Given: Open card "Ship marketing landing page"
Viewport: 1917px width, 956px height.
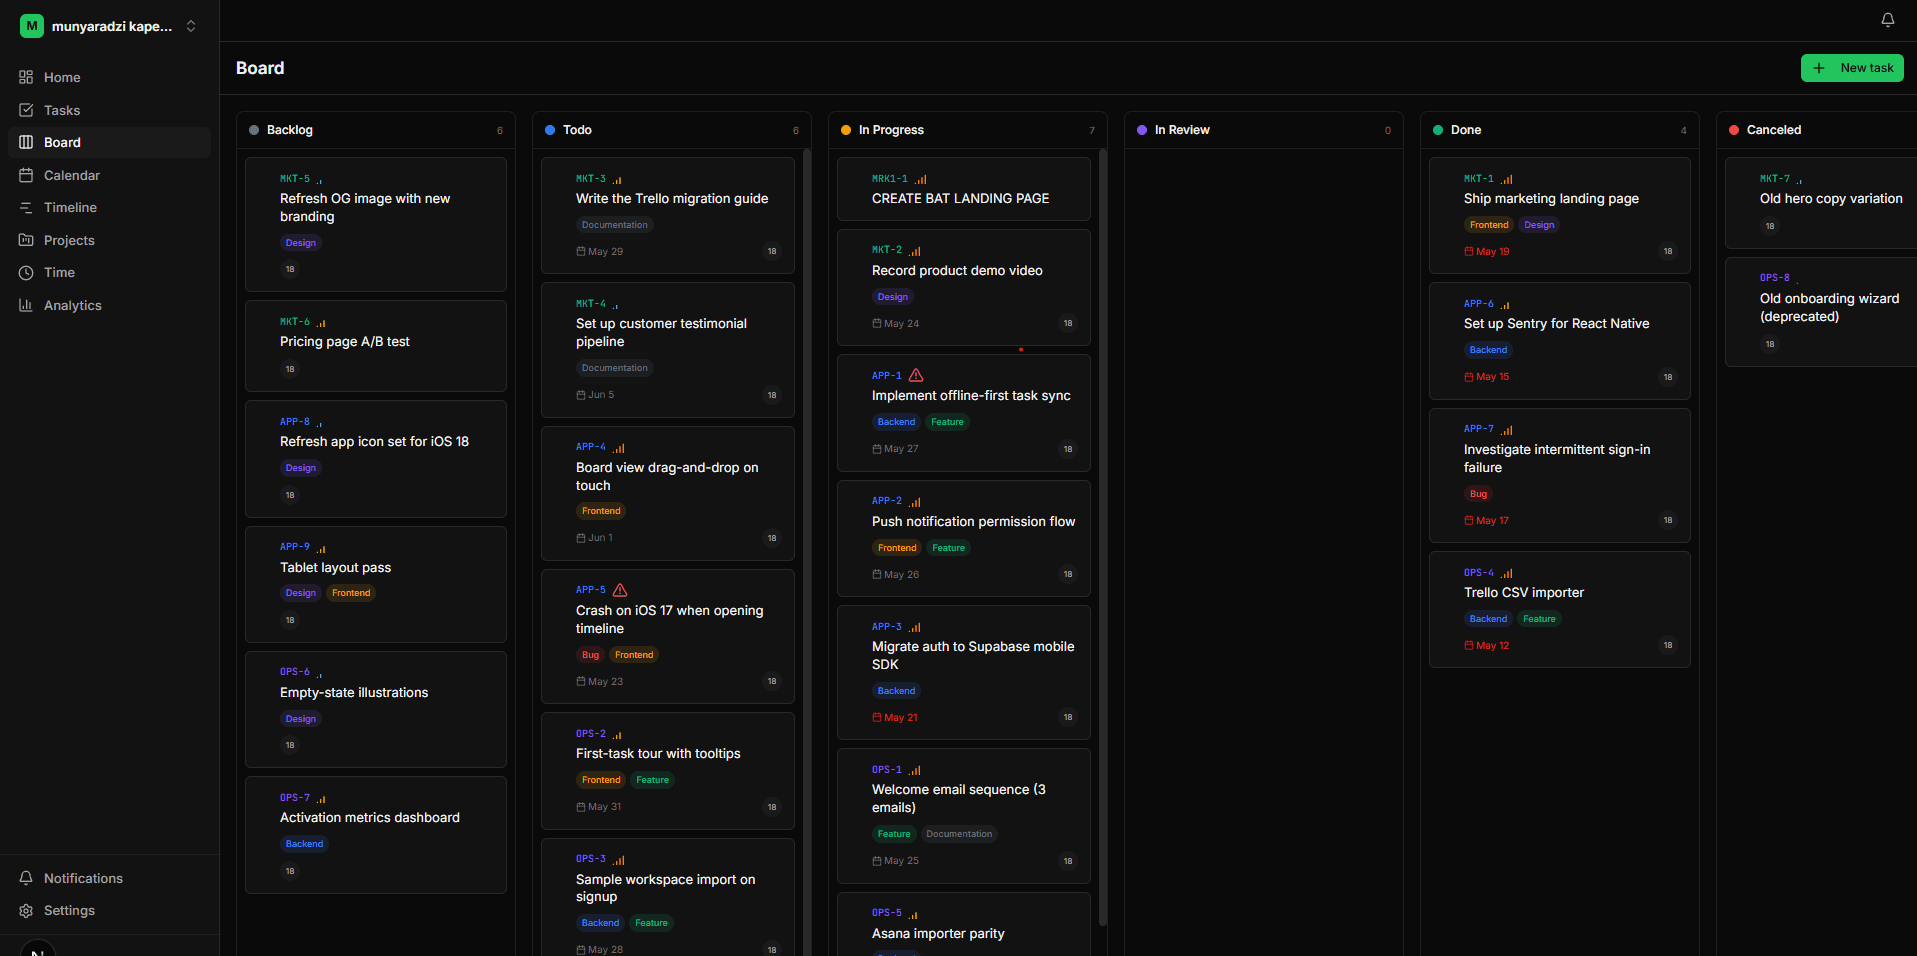Looking at the screenshot, I should click(1560, 215).
